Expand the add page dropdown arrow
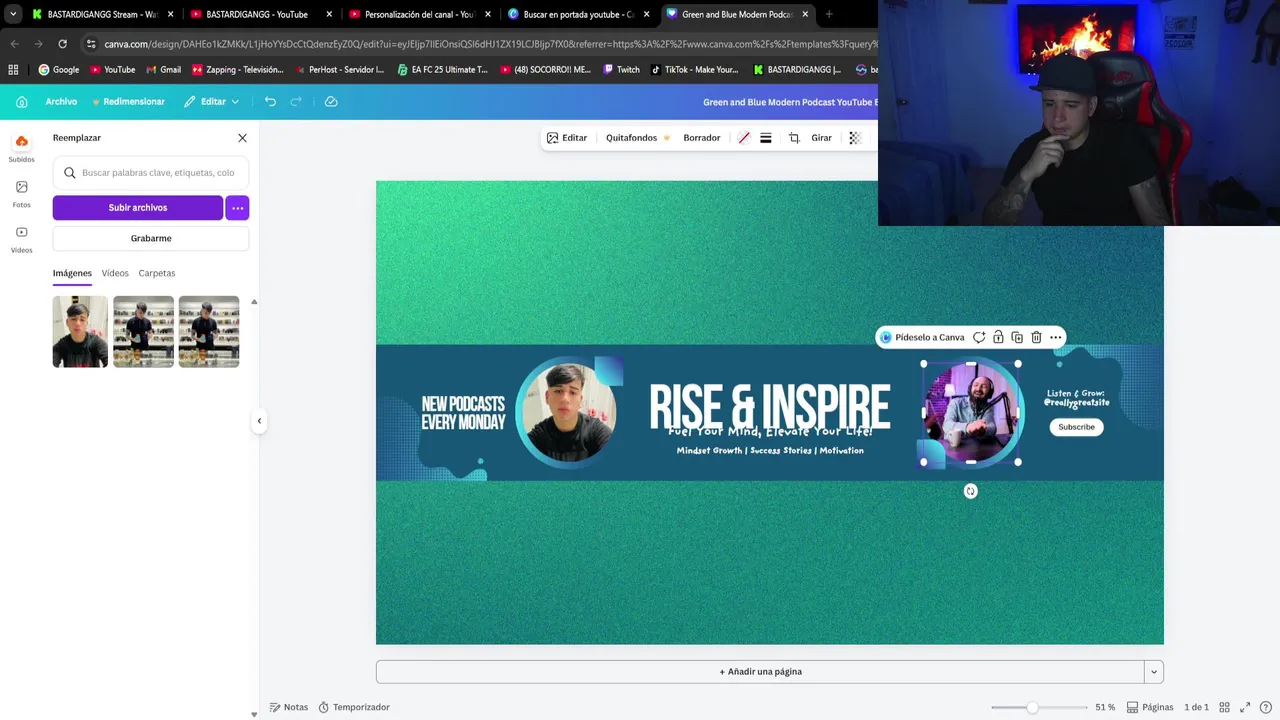This screenshot has width=1280, height=720. pos(1154,672)
